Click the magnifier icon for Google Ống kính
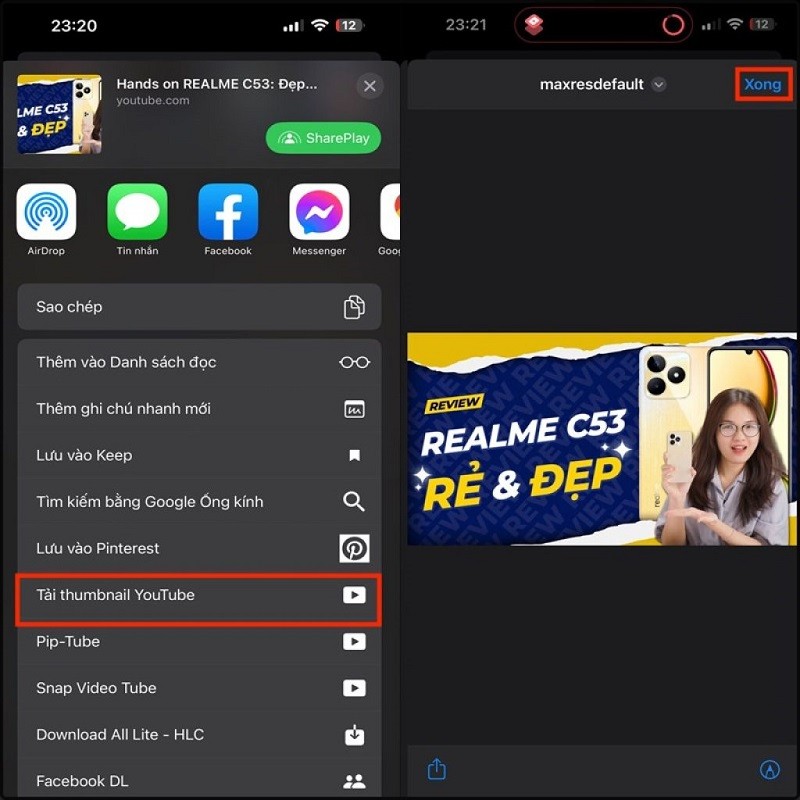This screenshot has width=800, height=800. tap(355, 501)
